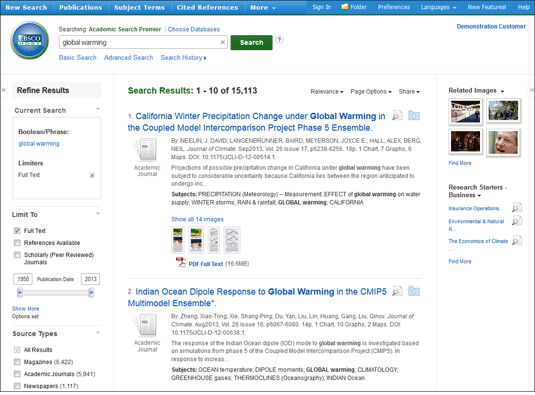535x395 pixels.
Task: Open the fourth result image thumbnail
Action: point(232,240)
